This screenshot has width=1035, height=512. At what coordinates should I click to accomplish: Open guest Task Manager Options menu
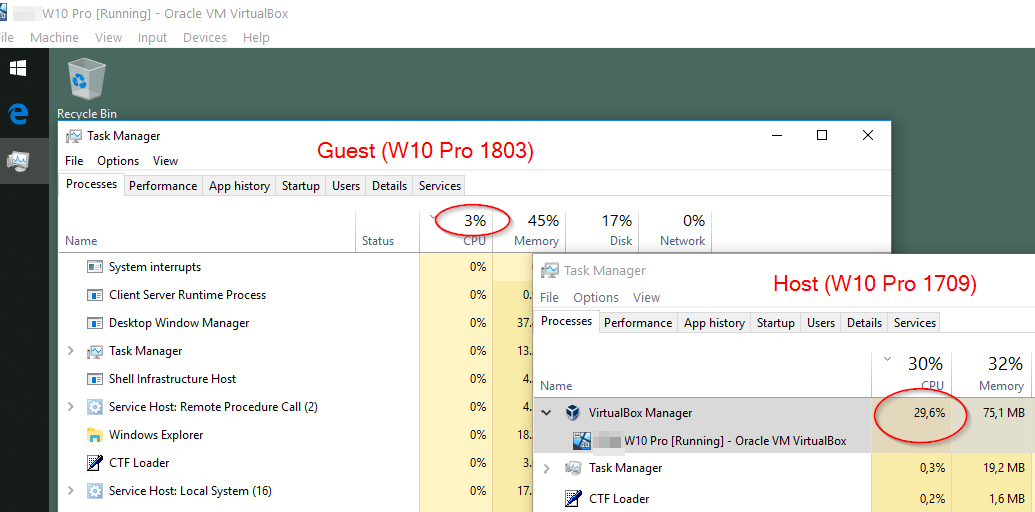tap(118, 161)
